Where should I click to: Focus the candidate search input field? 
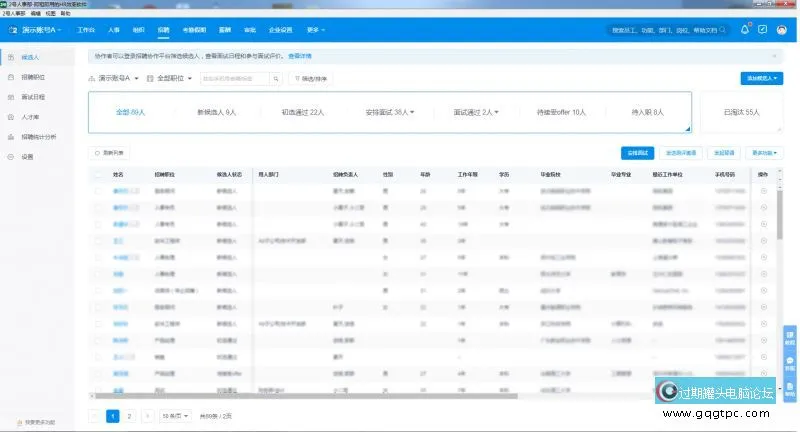tap(235, 79)
